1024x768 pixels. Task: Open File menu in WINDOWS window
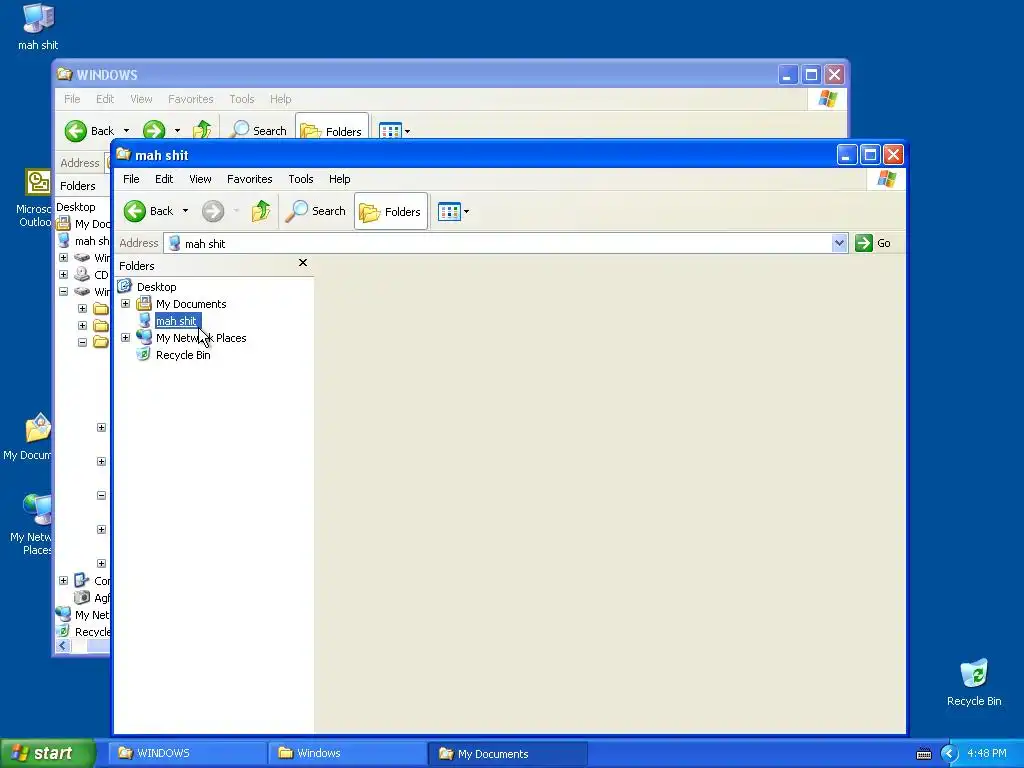[x=72, y=99]
